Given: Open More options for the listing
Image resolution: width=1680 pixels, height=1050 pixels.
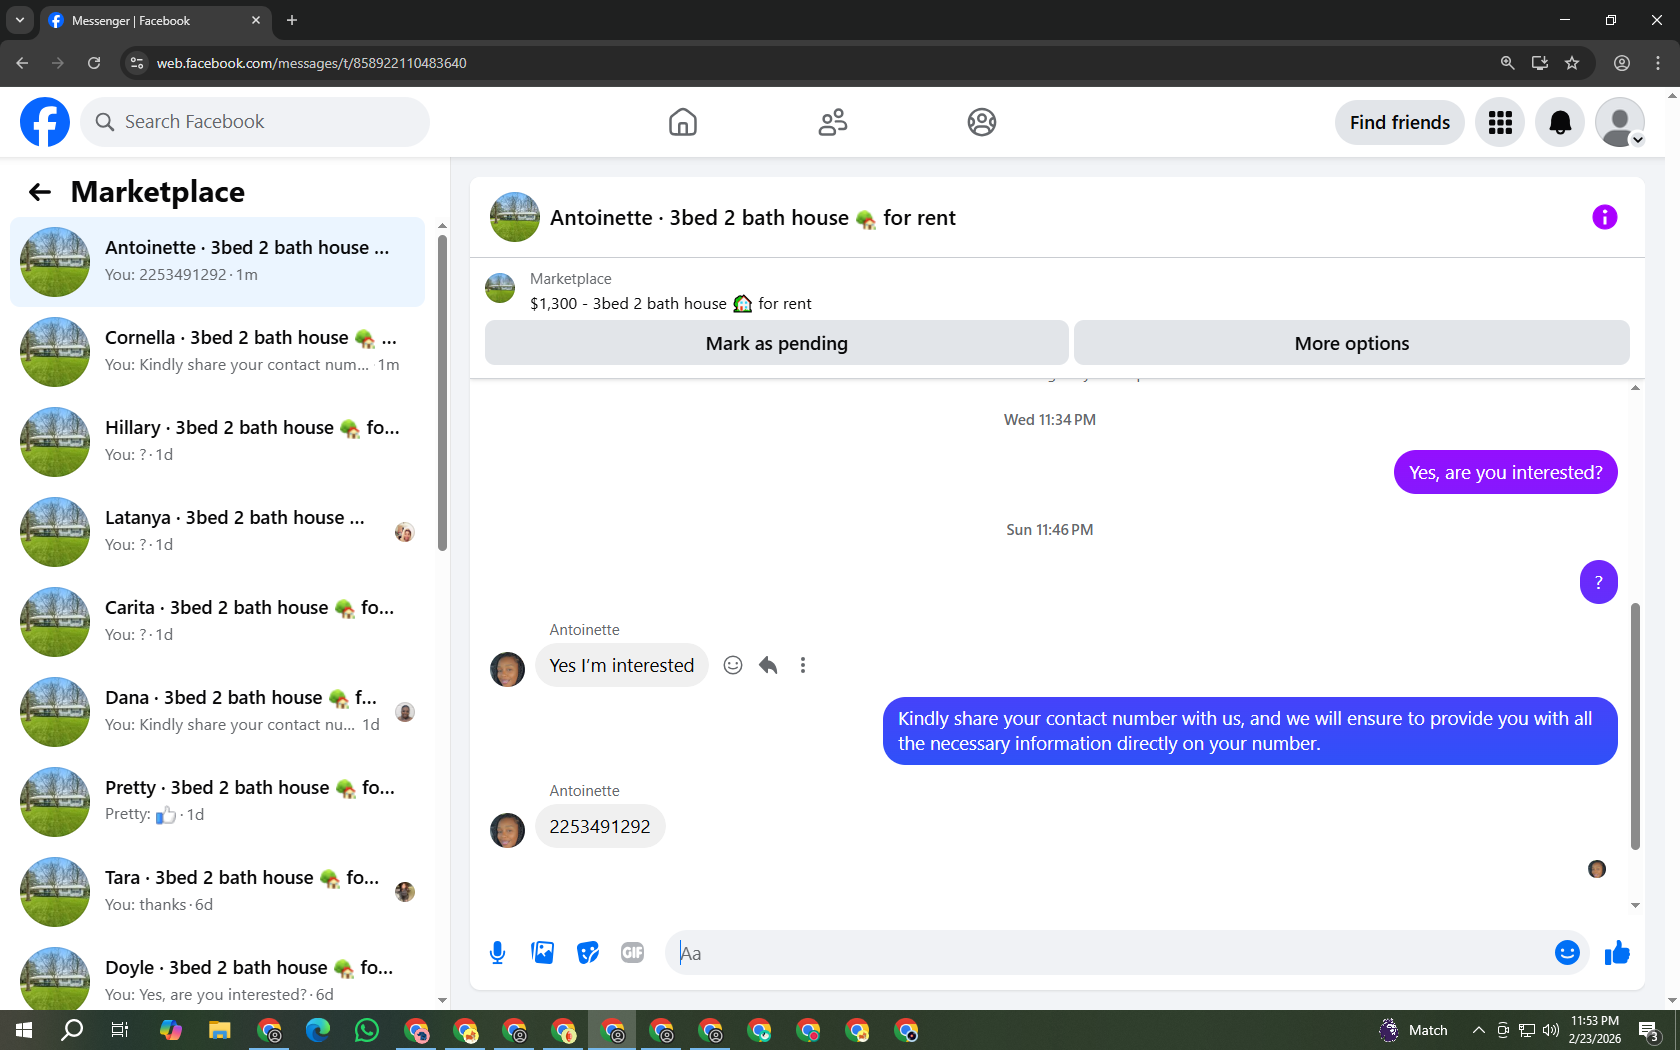Looking at the screenshot, I should click(1352, 343).
